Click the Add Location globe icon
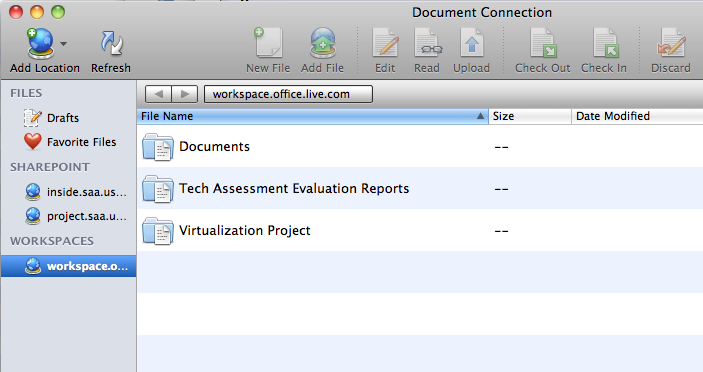703x372 pixels. (40, 43)
